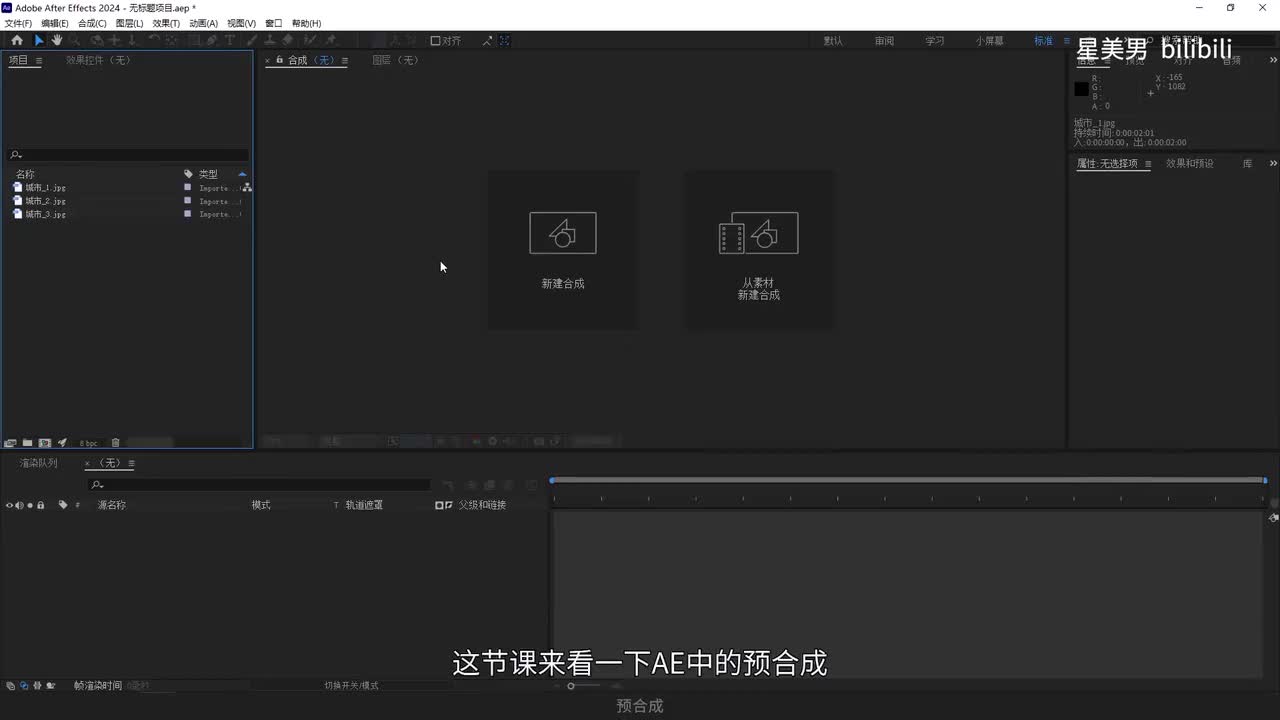Select 城市_3.jpg in Project panel
Screen dimensions: 1280x720
pos(45,214)
